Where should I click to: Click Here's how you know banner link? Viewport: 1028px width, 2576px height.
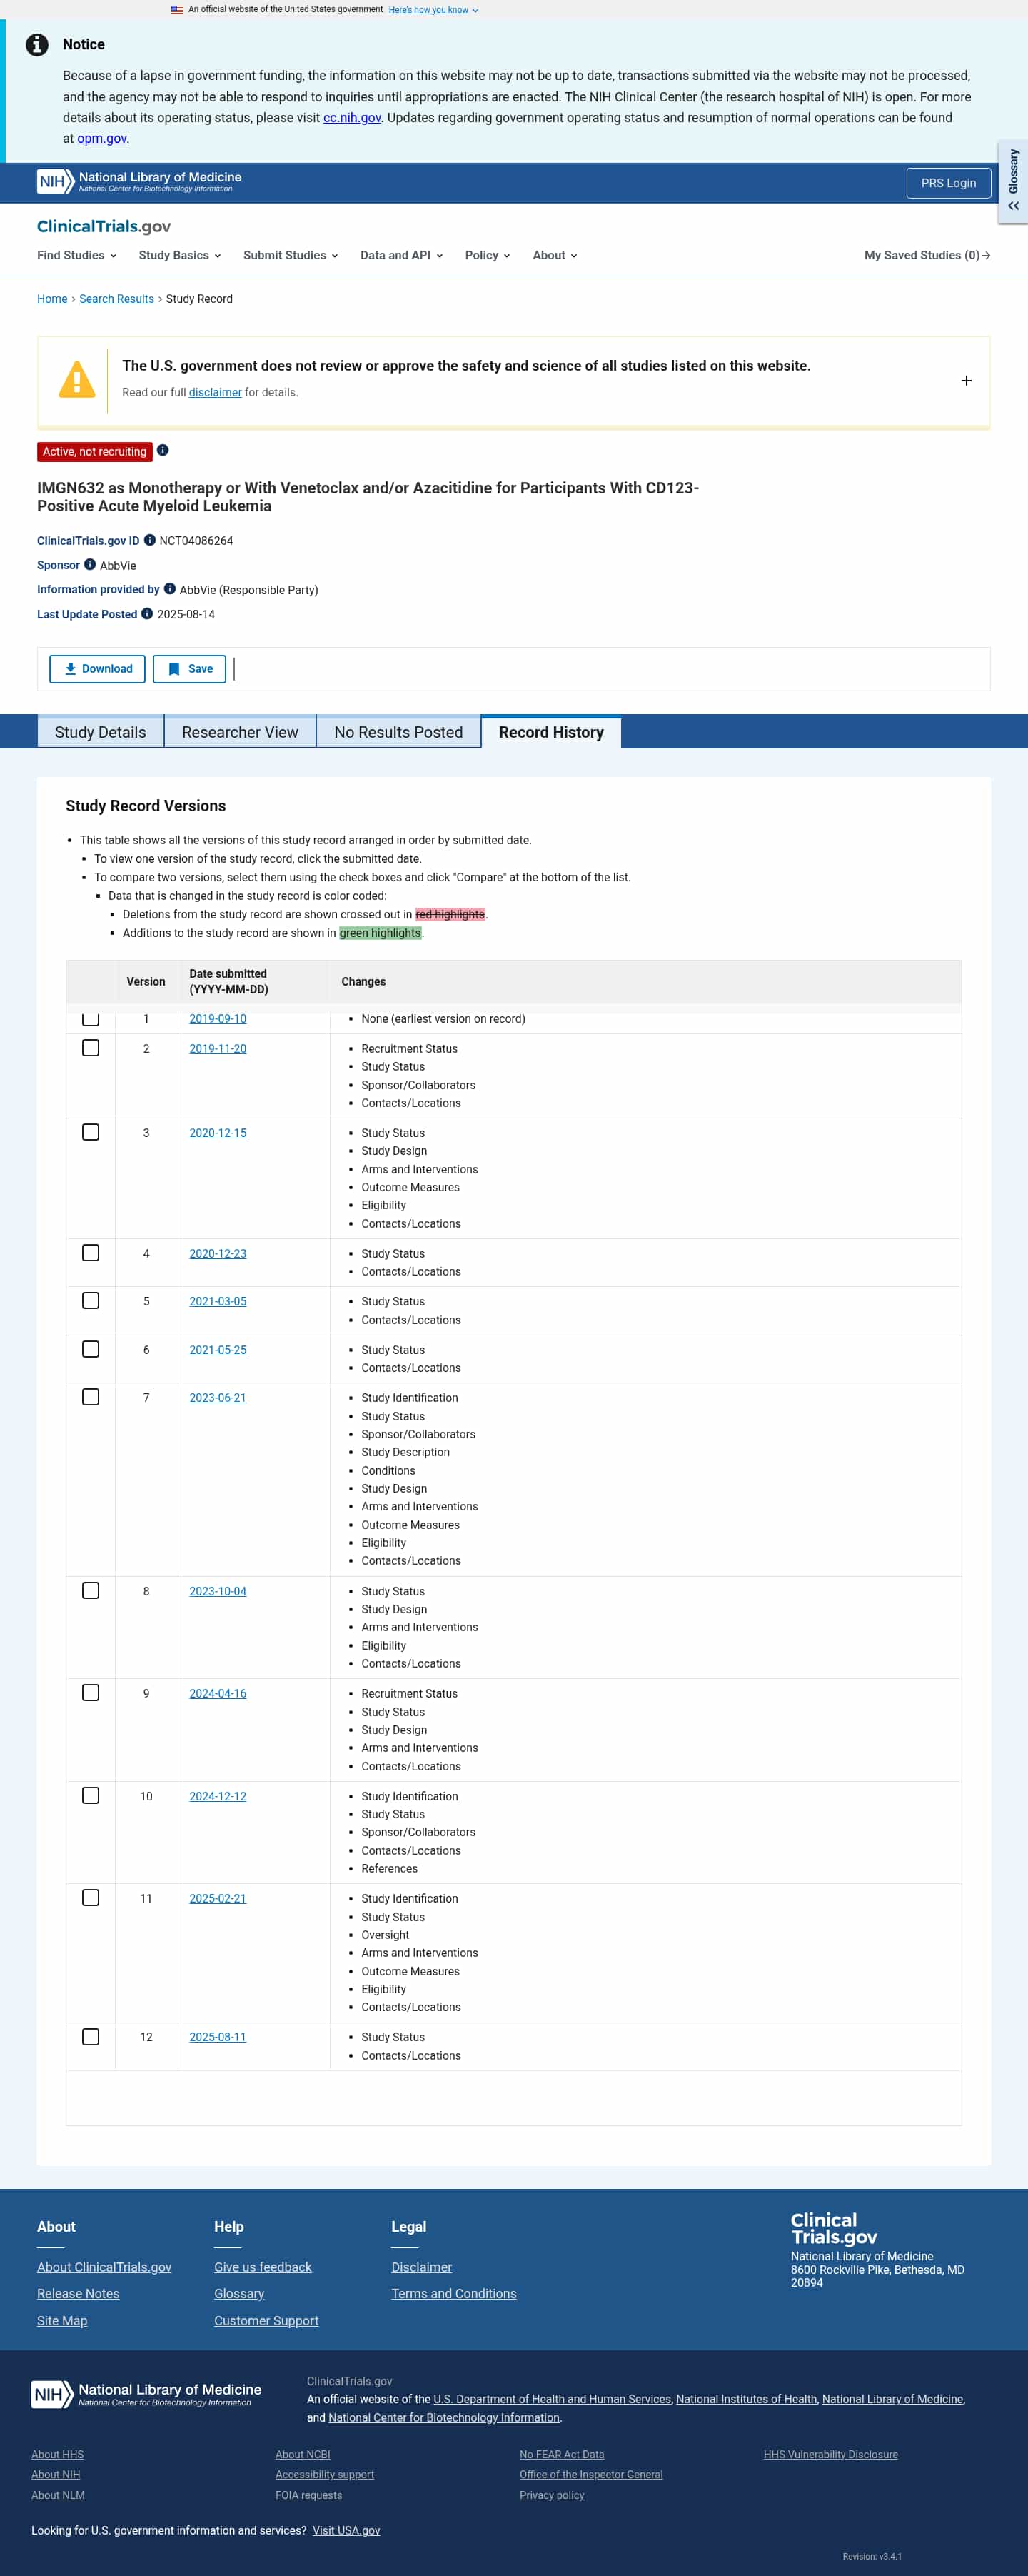coord(428,9)
